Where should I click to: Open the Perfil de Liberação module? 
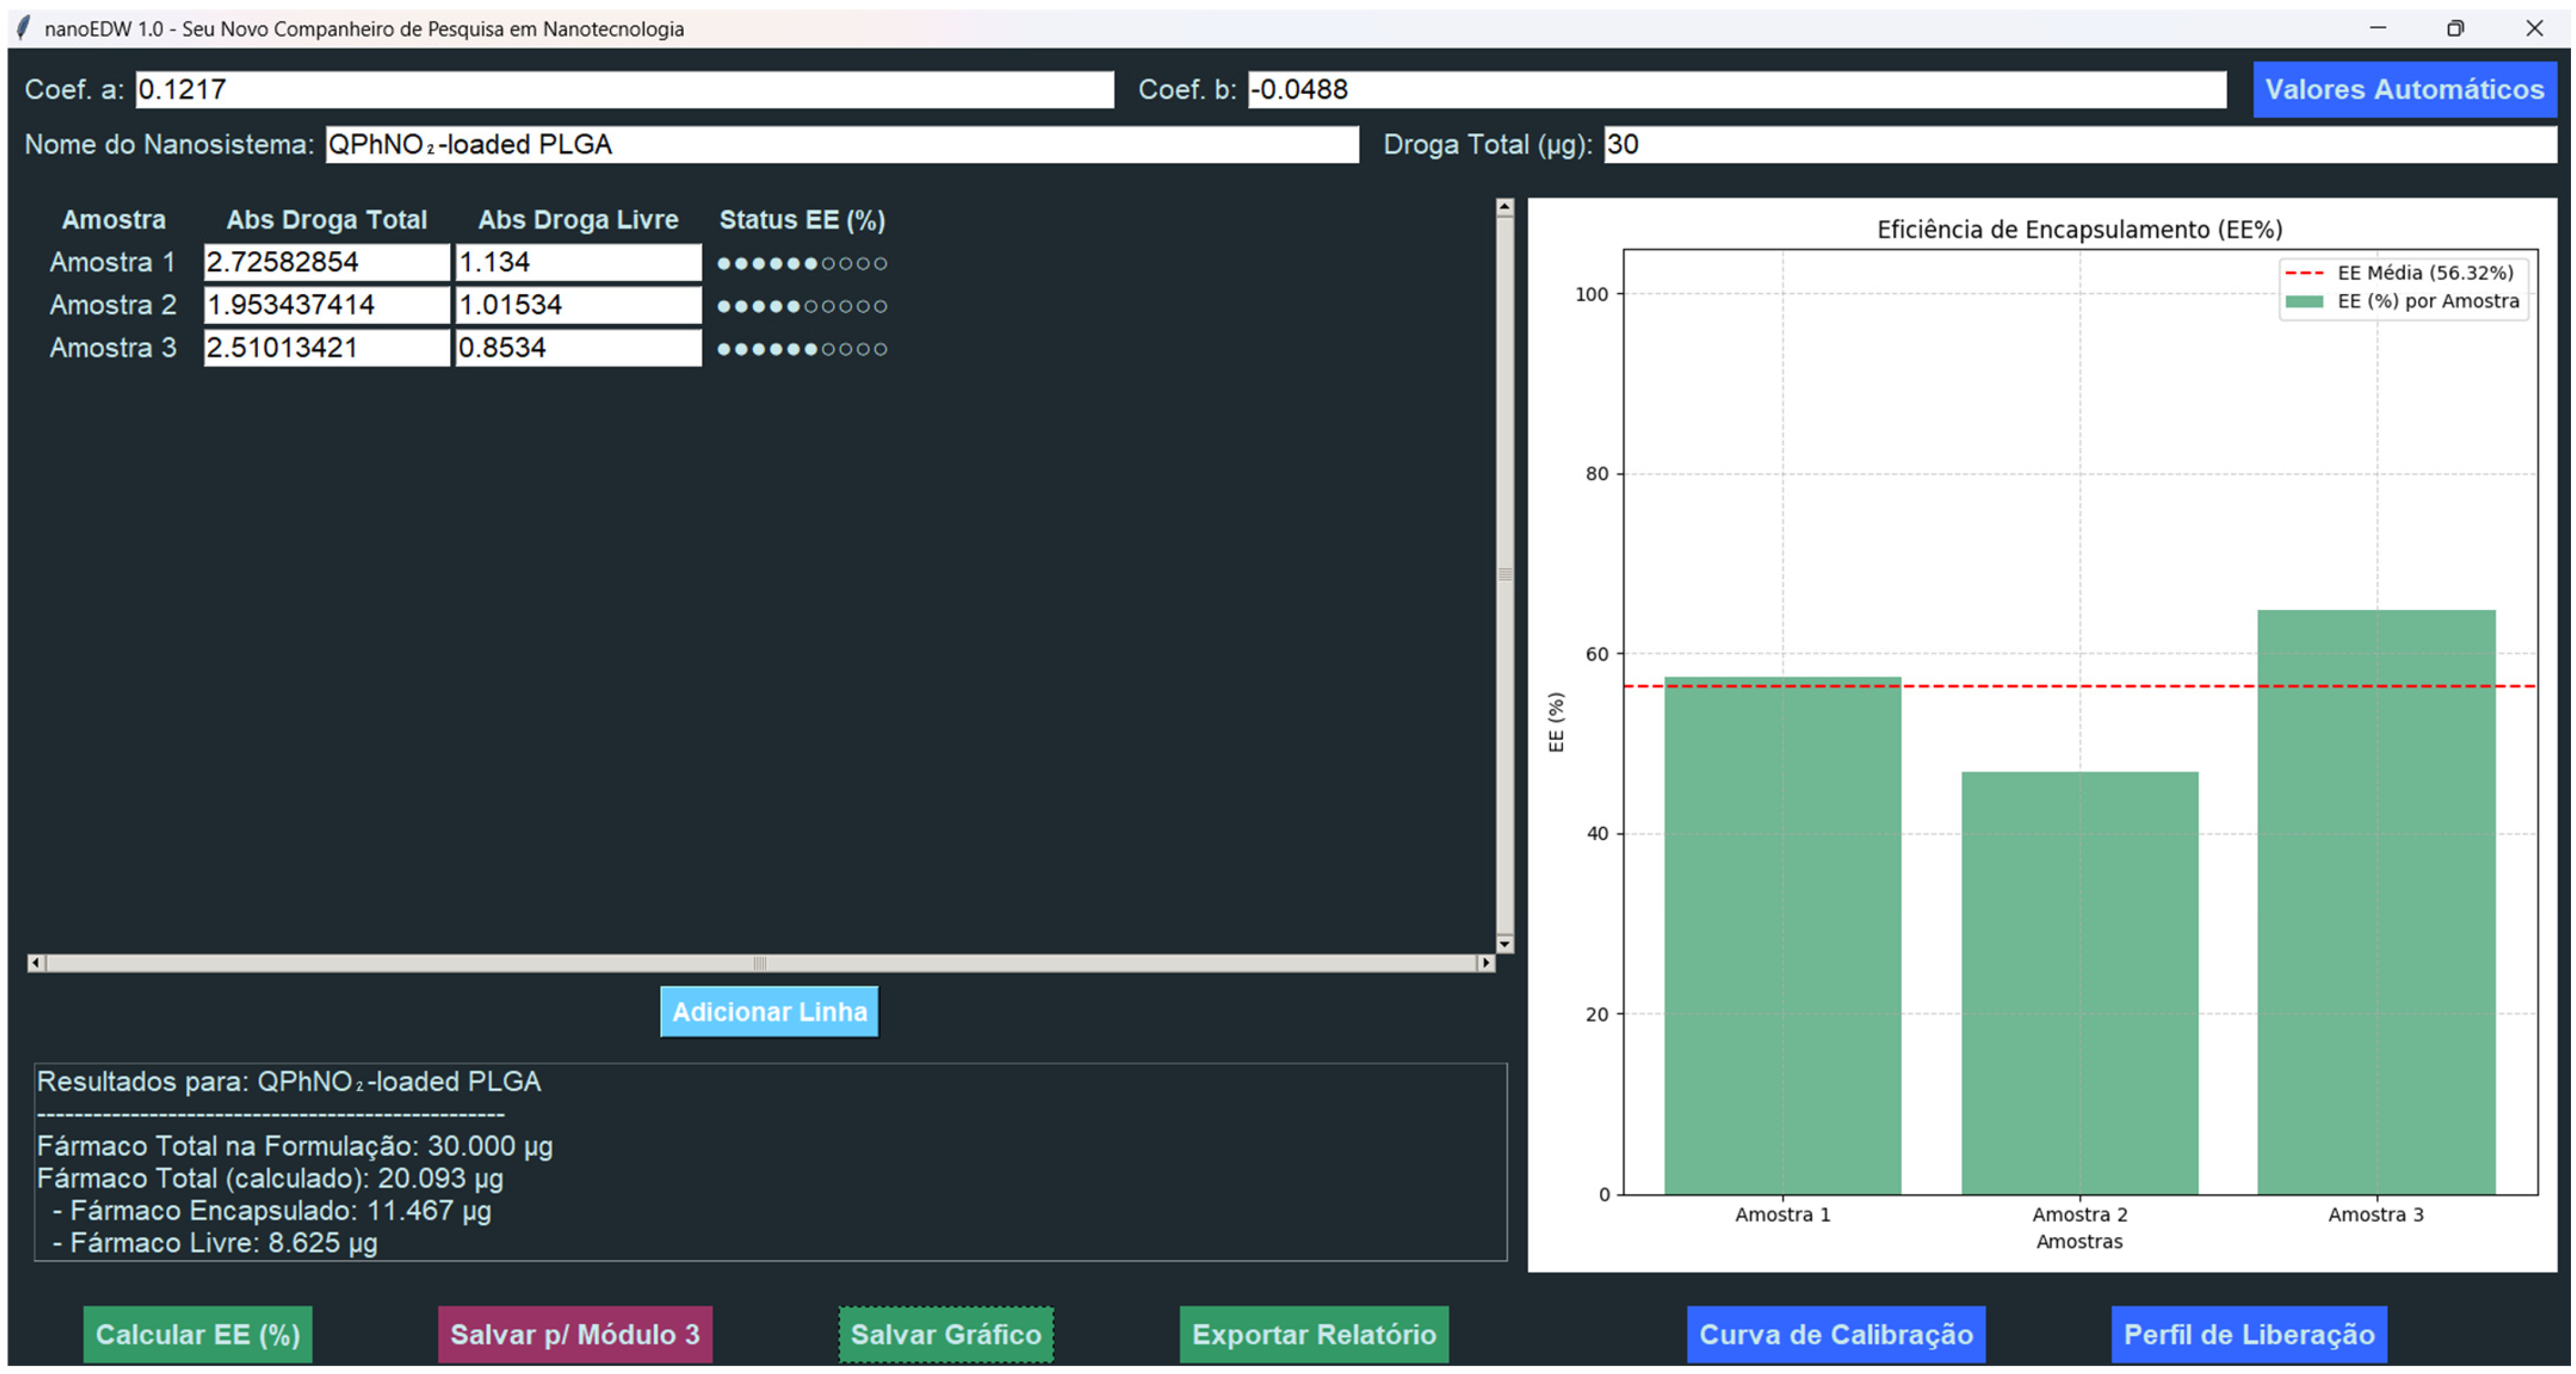[x=2248, y=1334]
